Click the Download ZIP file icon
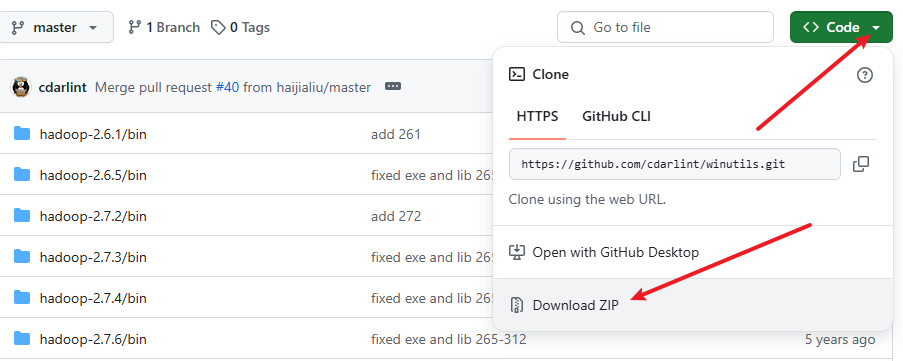This screenshot has height=361, width=903. coord(517,305)
